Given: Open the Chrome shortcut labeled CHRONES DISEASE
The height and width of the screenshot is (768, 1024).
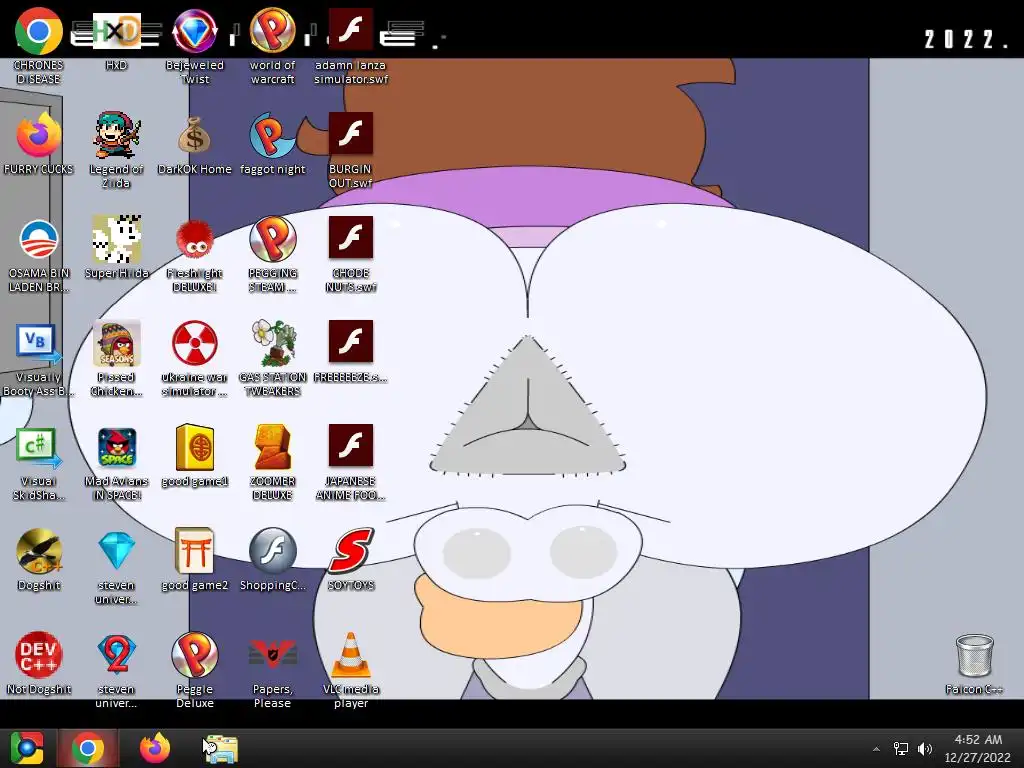Looking at the screenshot, I should tap(39, 31).
